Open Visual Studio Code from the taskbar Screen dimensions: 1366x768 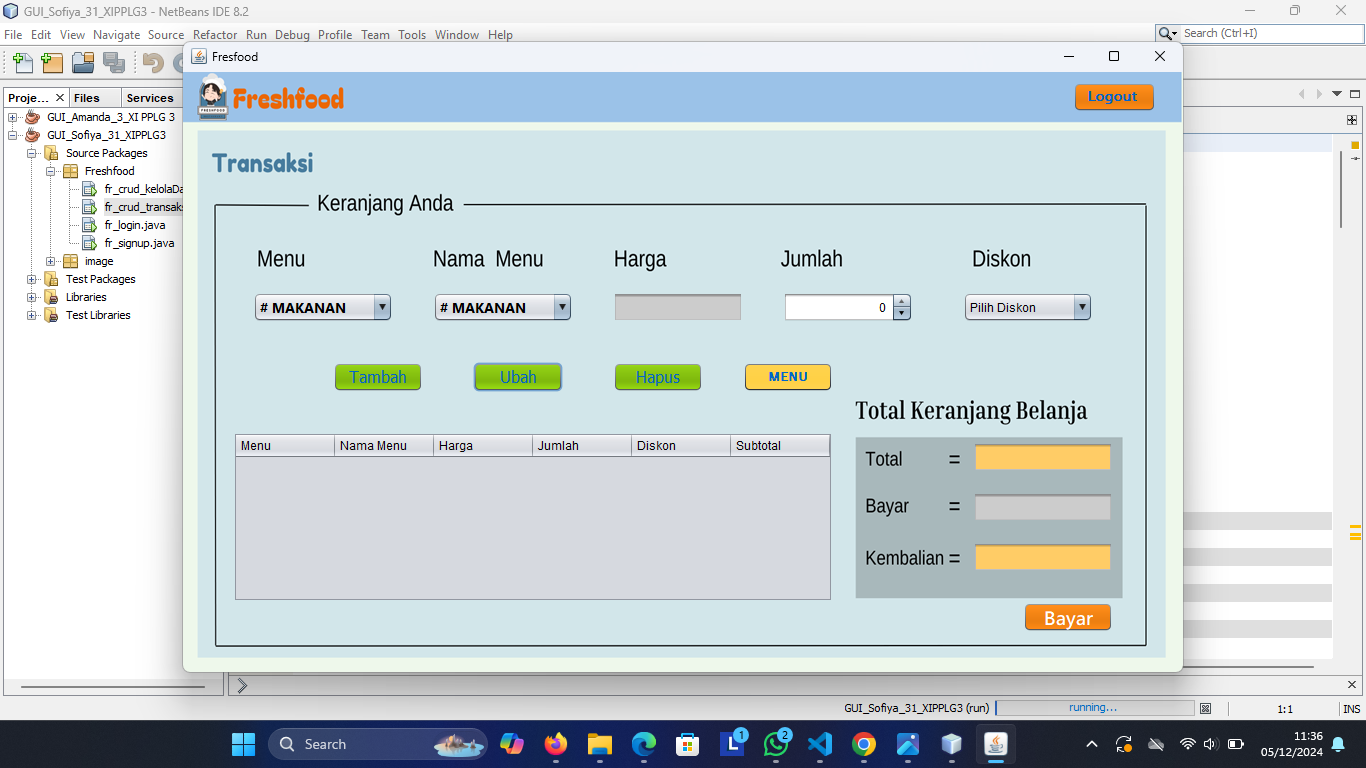[820, 744]
